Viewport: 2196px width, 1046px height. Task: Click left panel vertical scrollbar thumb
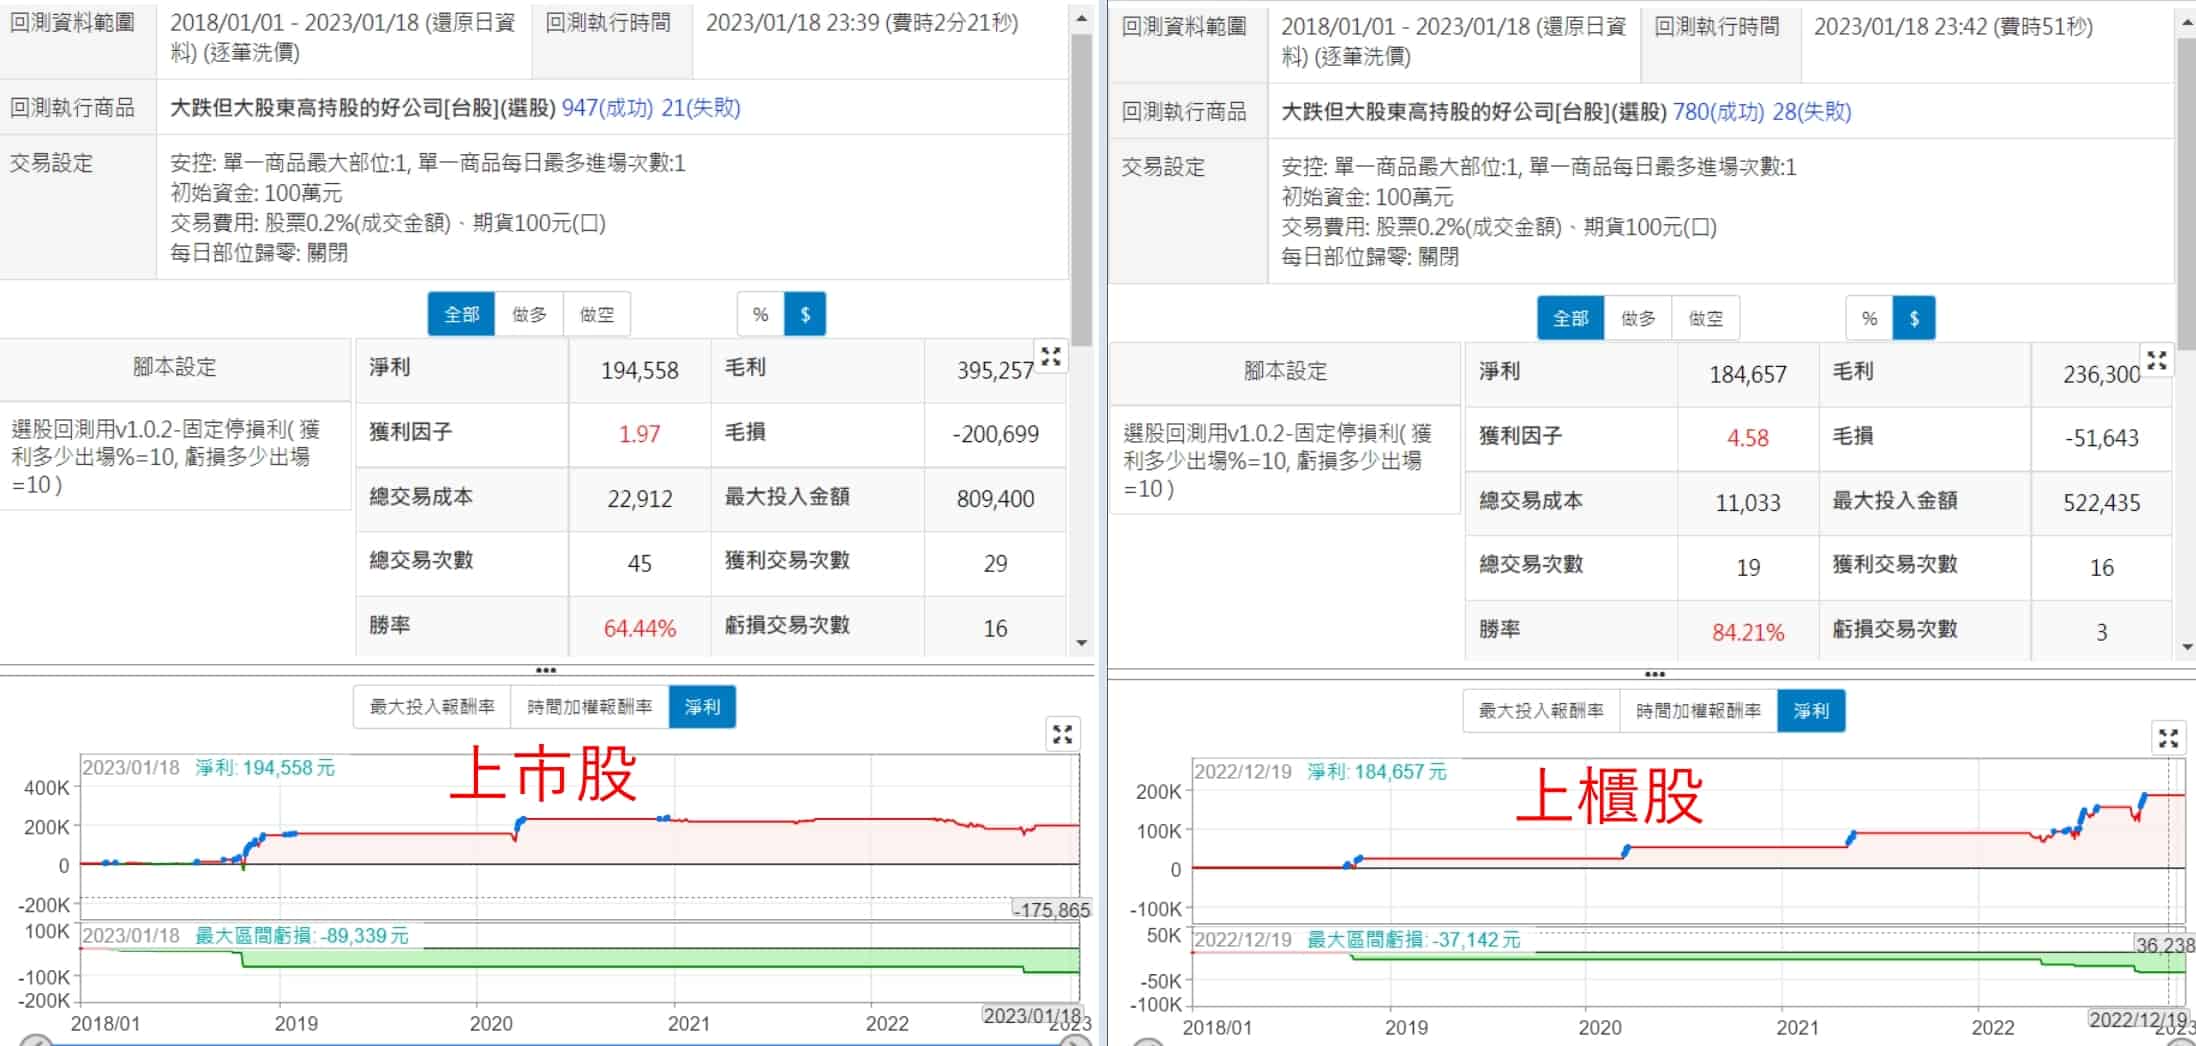pos(1080,190)
